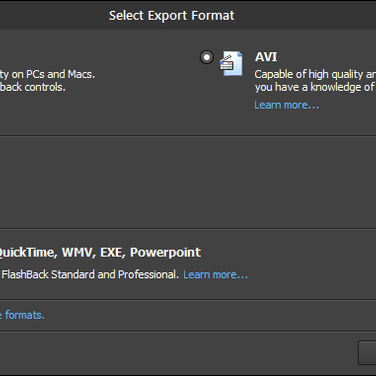Click the "on PCs and Macs." text
Image resolution: width=376 pixels, height=376 pixels.
53,74
